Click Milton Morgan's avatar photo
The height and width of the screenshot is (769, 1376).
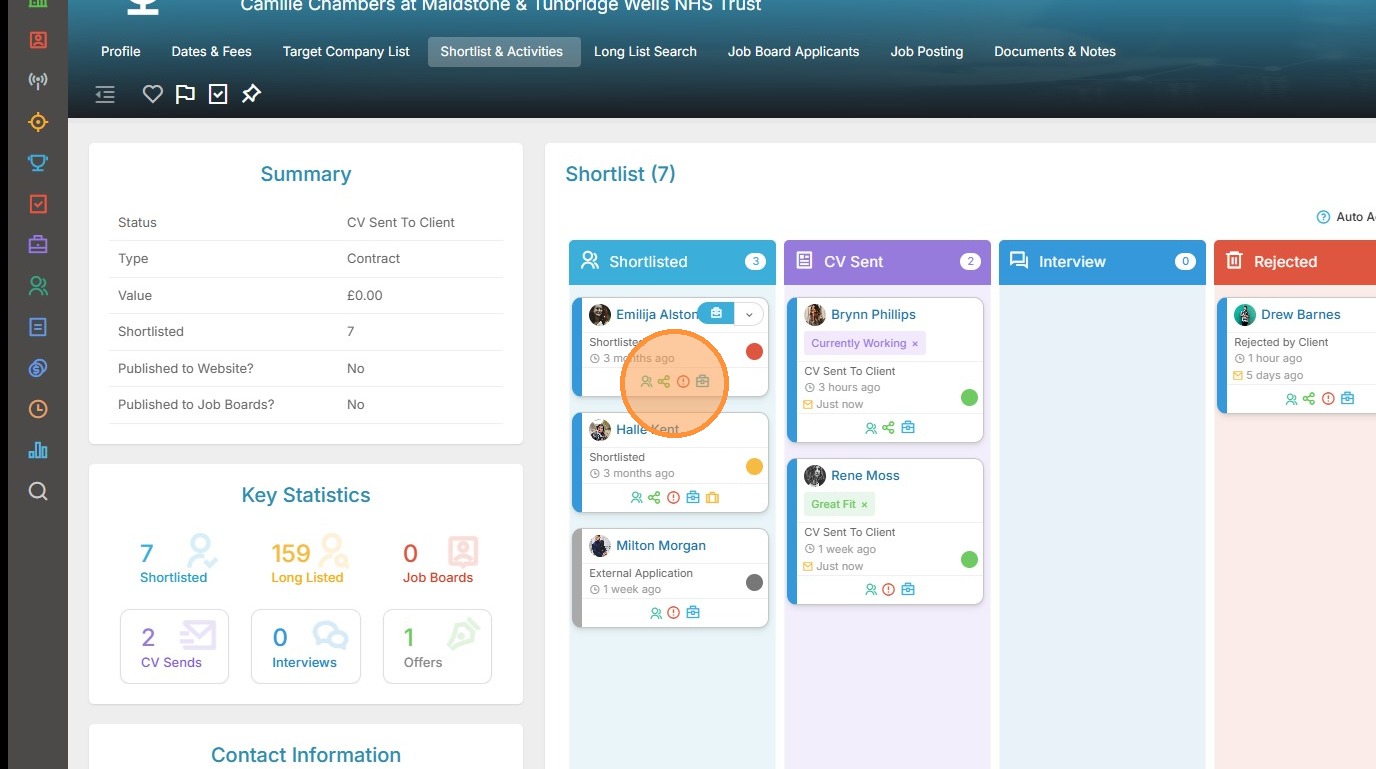pos(600,546)
